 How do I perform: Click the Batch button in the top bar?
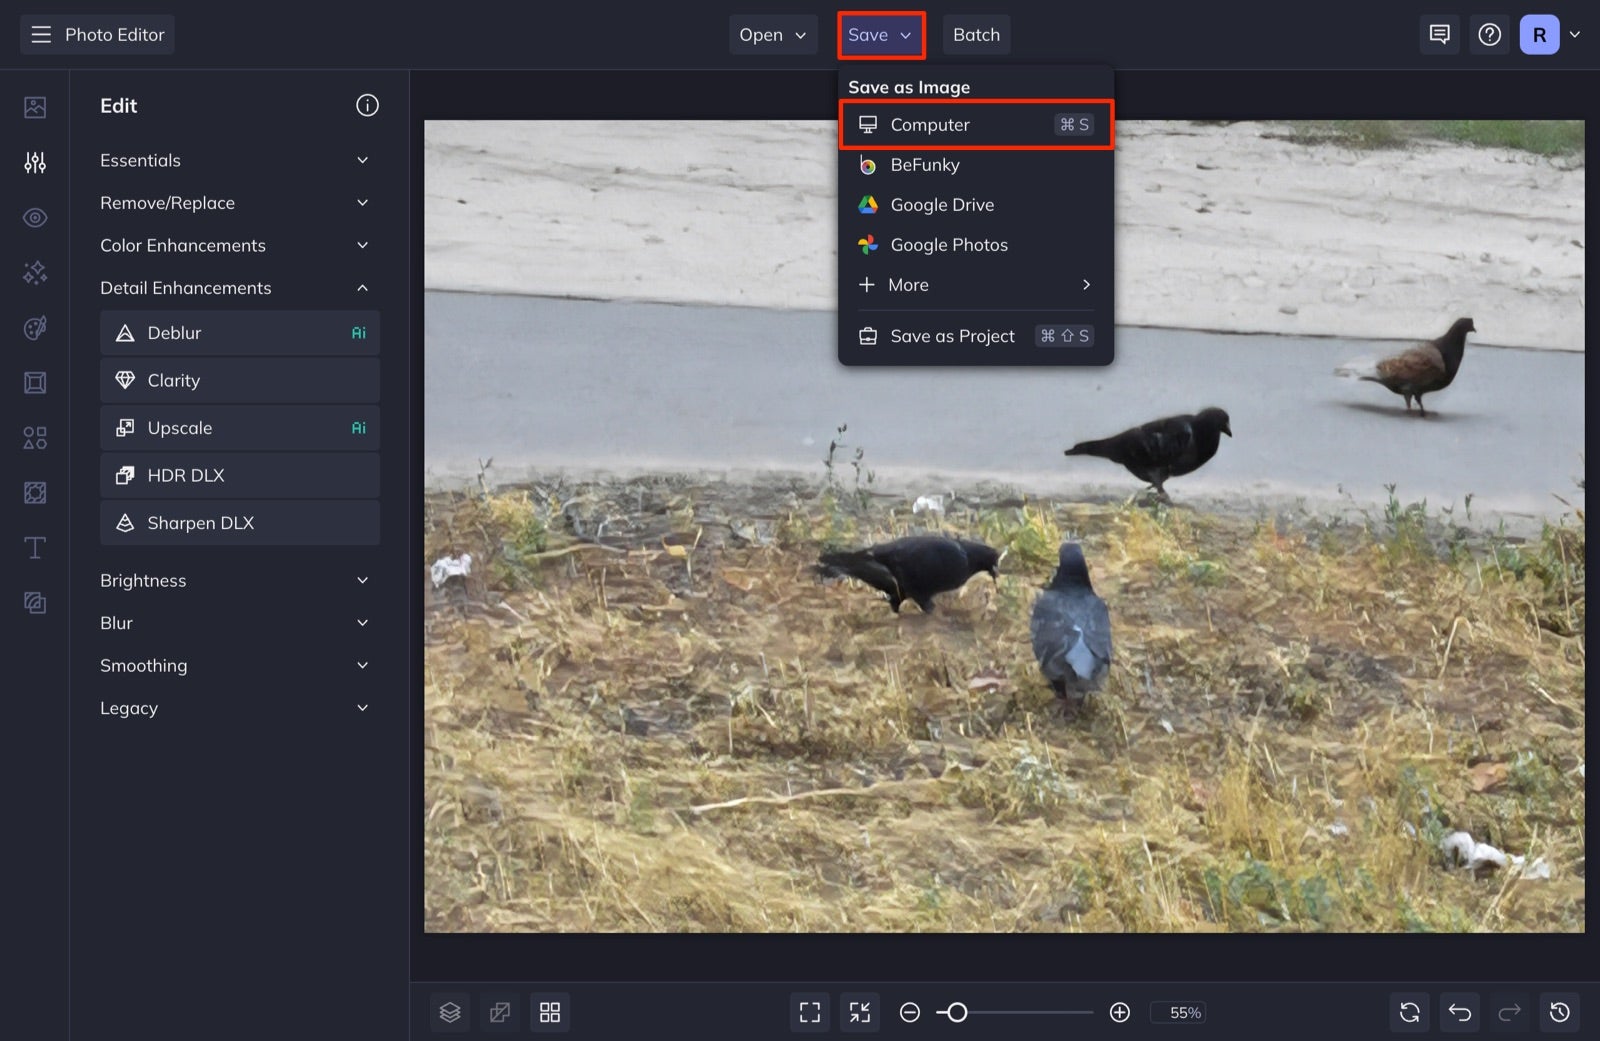pos(977,34)
